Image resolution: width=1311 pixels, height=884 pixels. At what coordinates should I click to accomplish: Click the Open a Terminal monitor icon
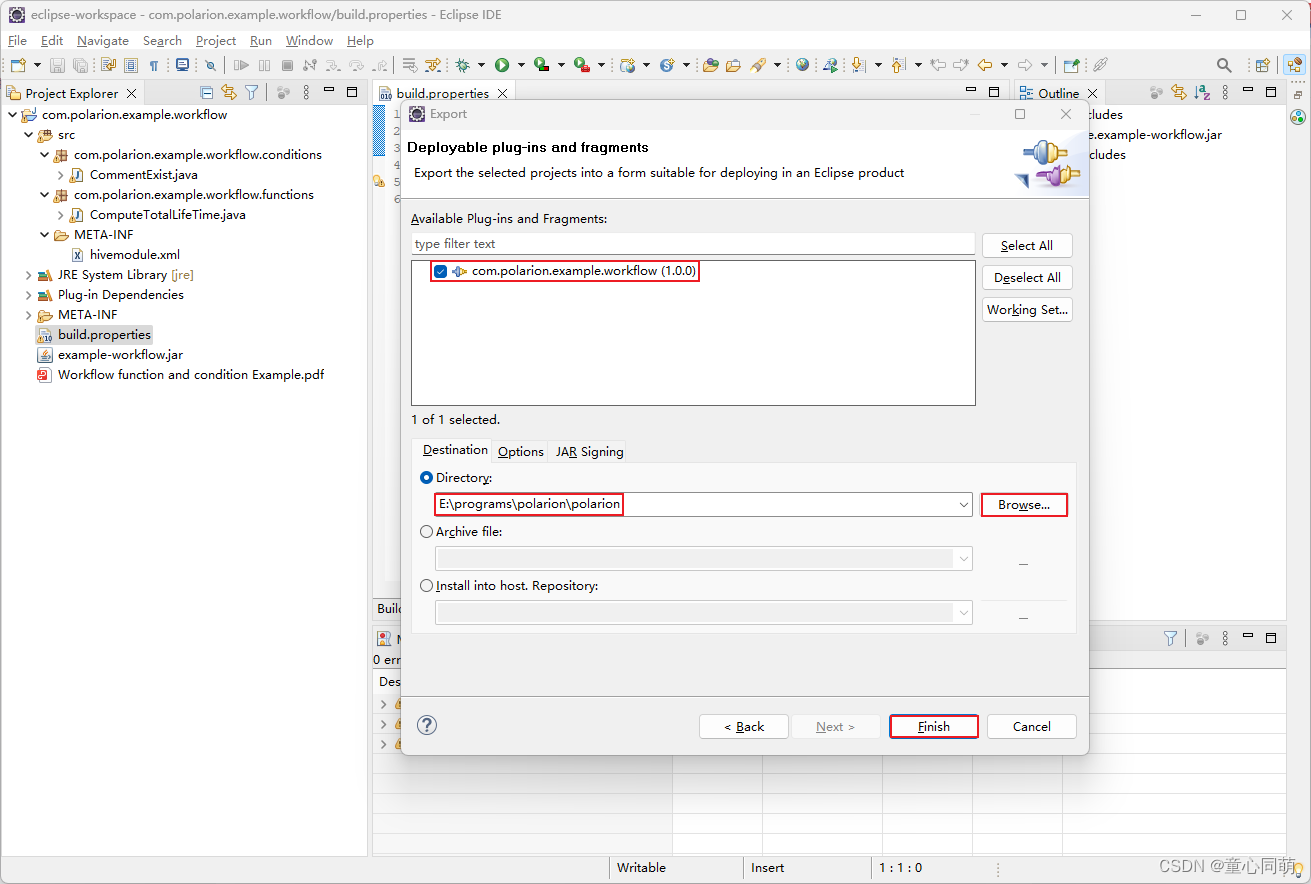point(183,65)
